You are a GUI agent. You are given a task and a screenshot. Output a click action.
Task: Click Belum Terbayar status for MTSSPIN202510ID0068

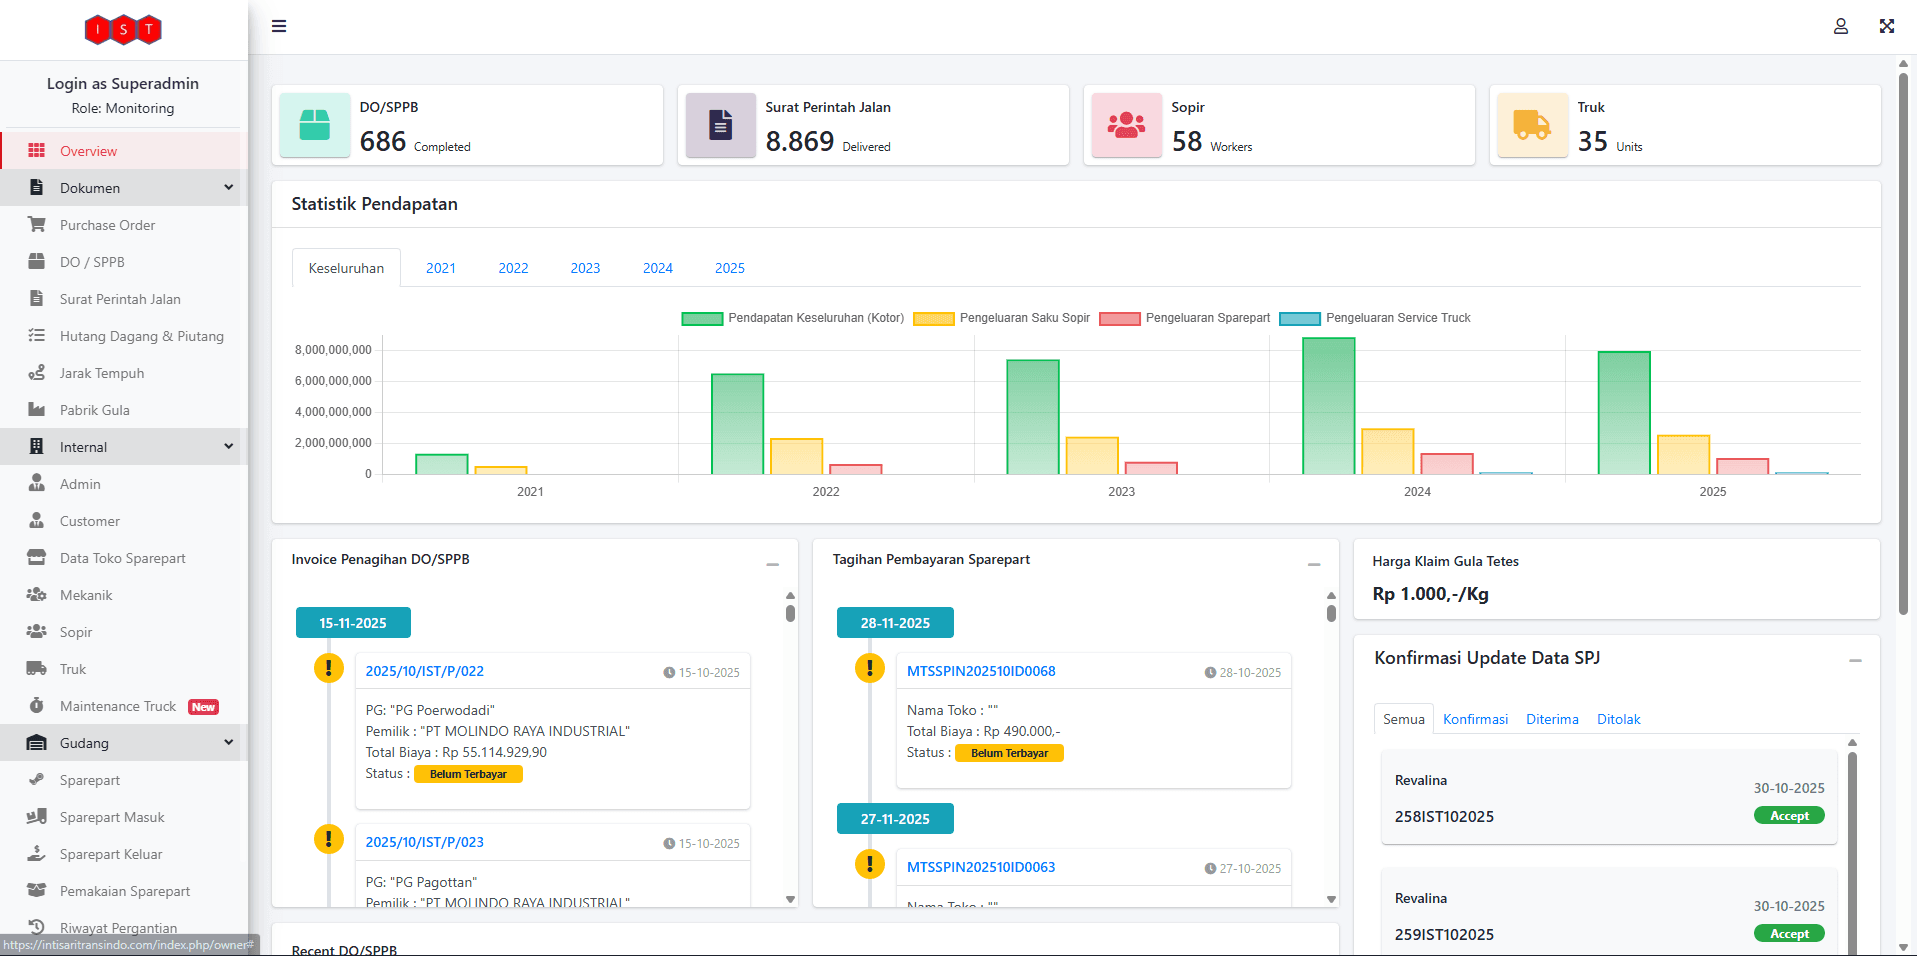pyautogui.click(x=1009, y=753)
